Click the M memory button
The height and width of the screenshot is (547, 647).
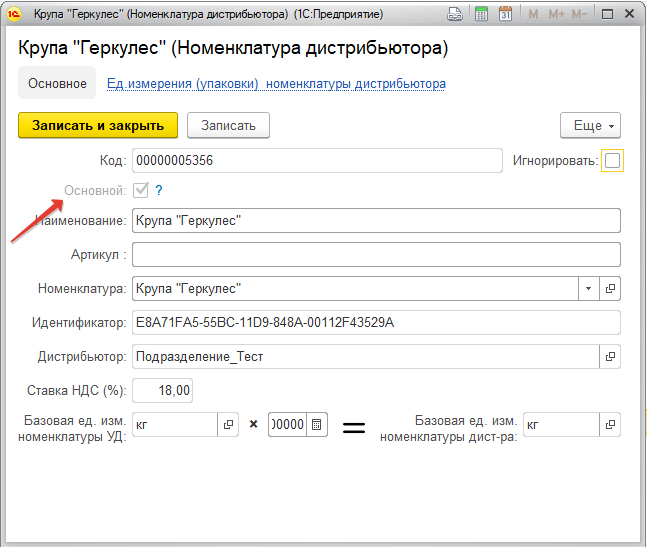(533, 14)
